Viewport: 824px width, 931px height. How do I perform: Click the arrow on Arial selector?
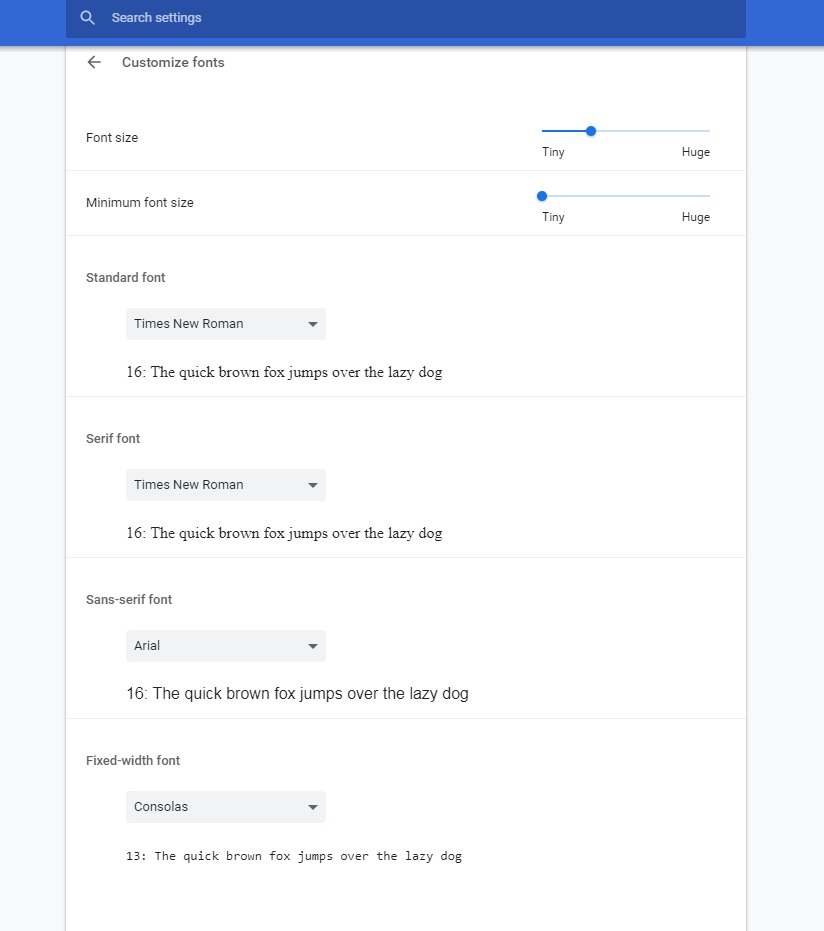[313, 646]
